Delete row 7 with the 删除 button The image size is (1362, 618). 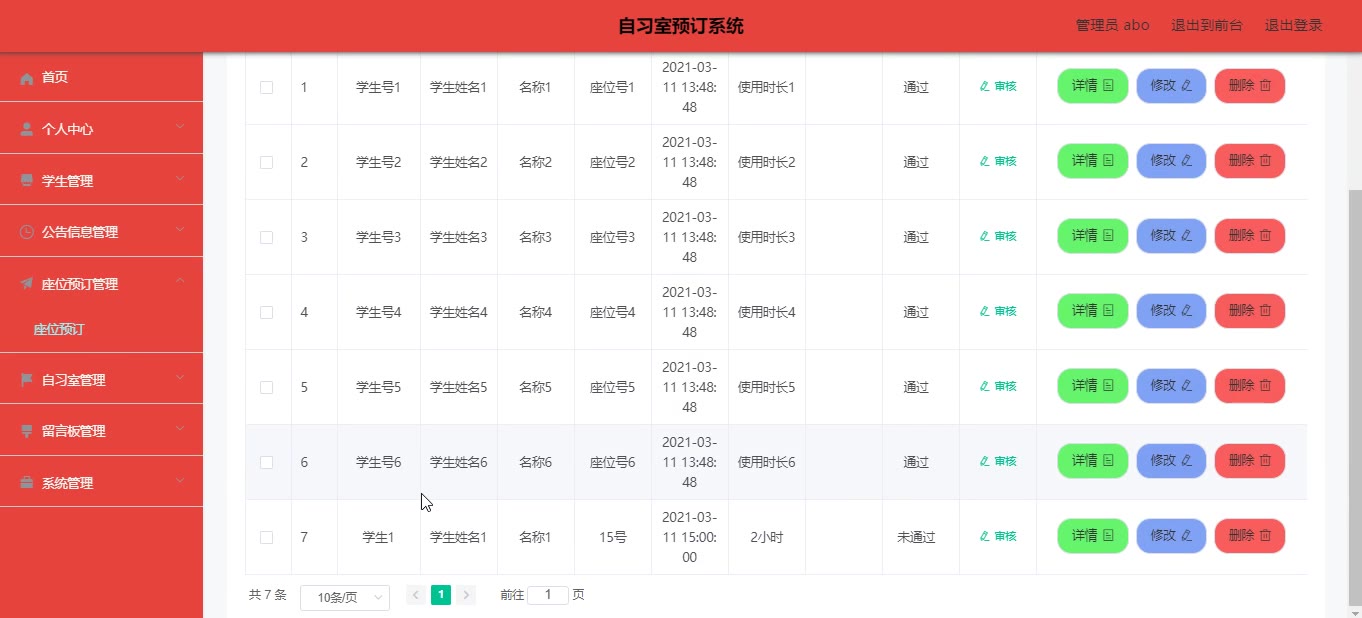point(1249,536)
